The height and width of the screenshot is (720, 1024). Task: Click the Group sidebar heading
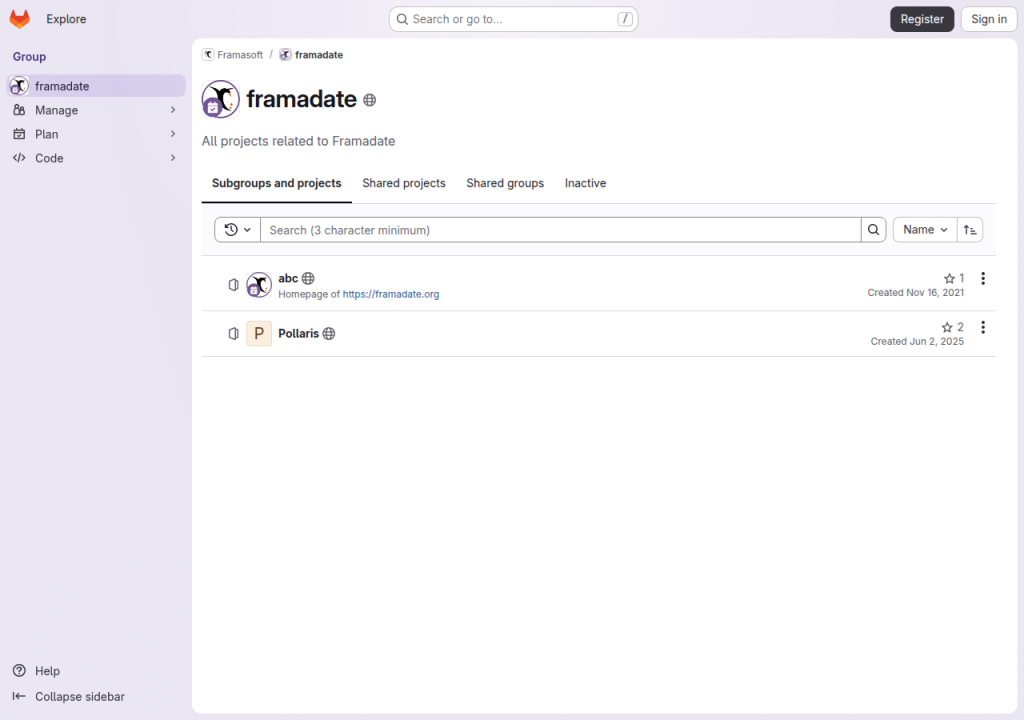click(x=29, y=57)
